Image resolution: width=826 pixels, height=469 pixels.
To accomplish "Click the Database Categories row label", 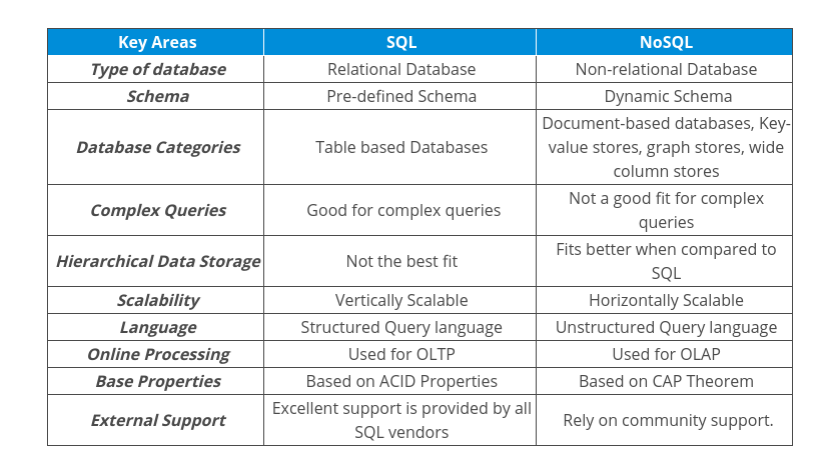I will [156, 147].
